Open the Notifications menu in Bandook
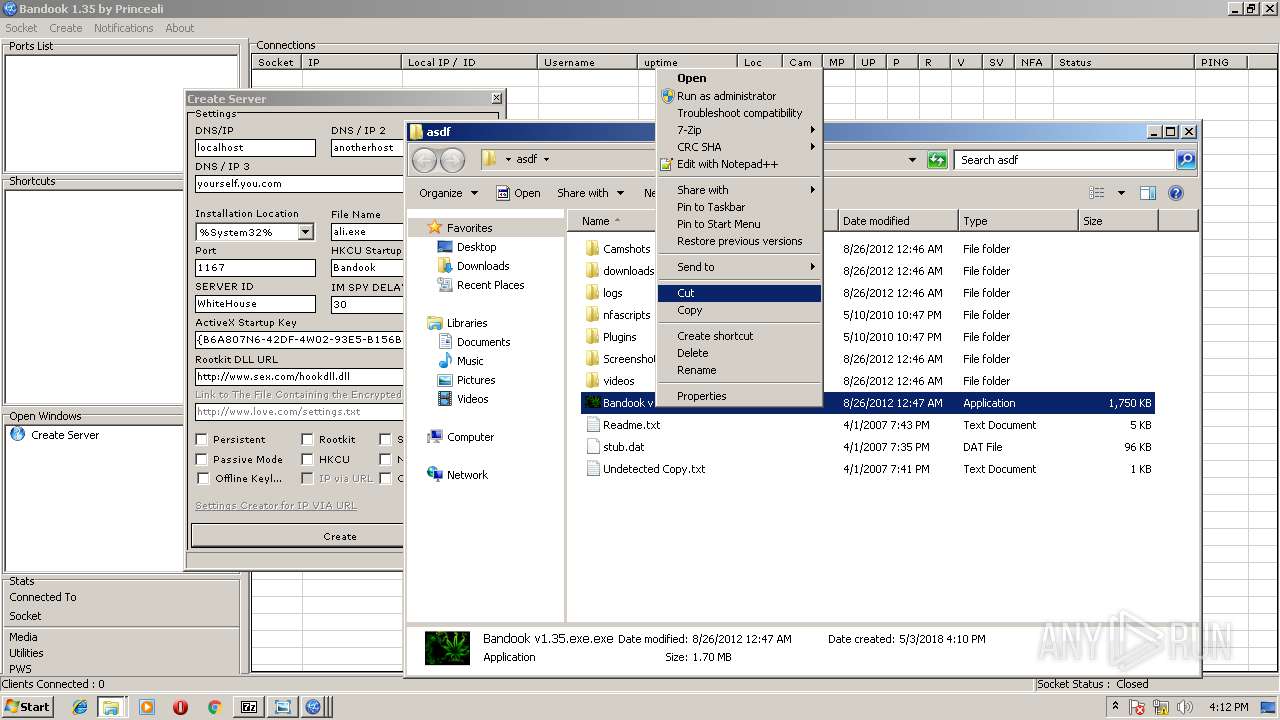 click(124, 28)
